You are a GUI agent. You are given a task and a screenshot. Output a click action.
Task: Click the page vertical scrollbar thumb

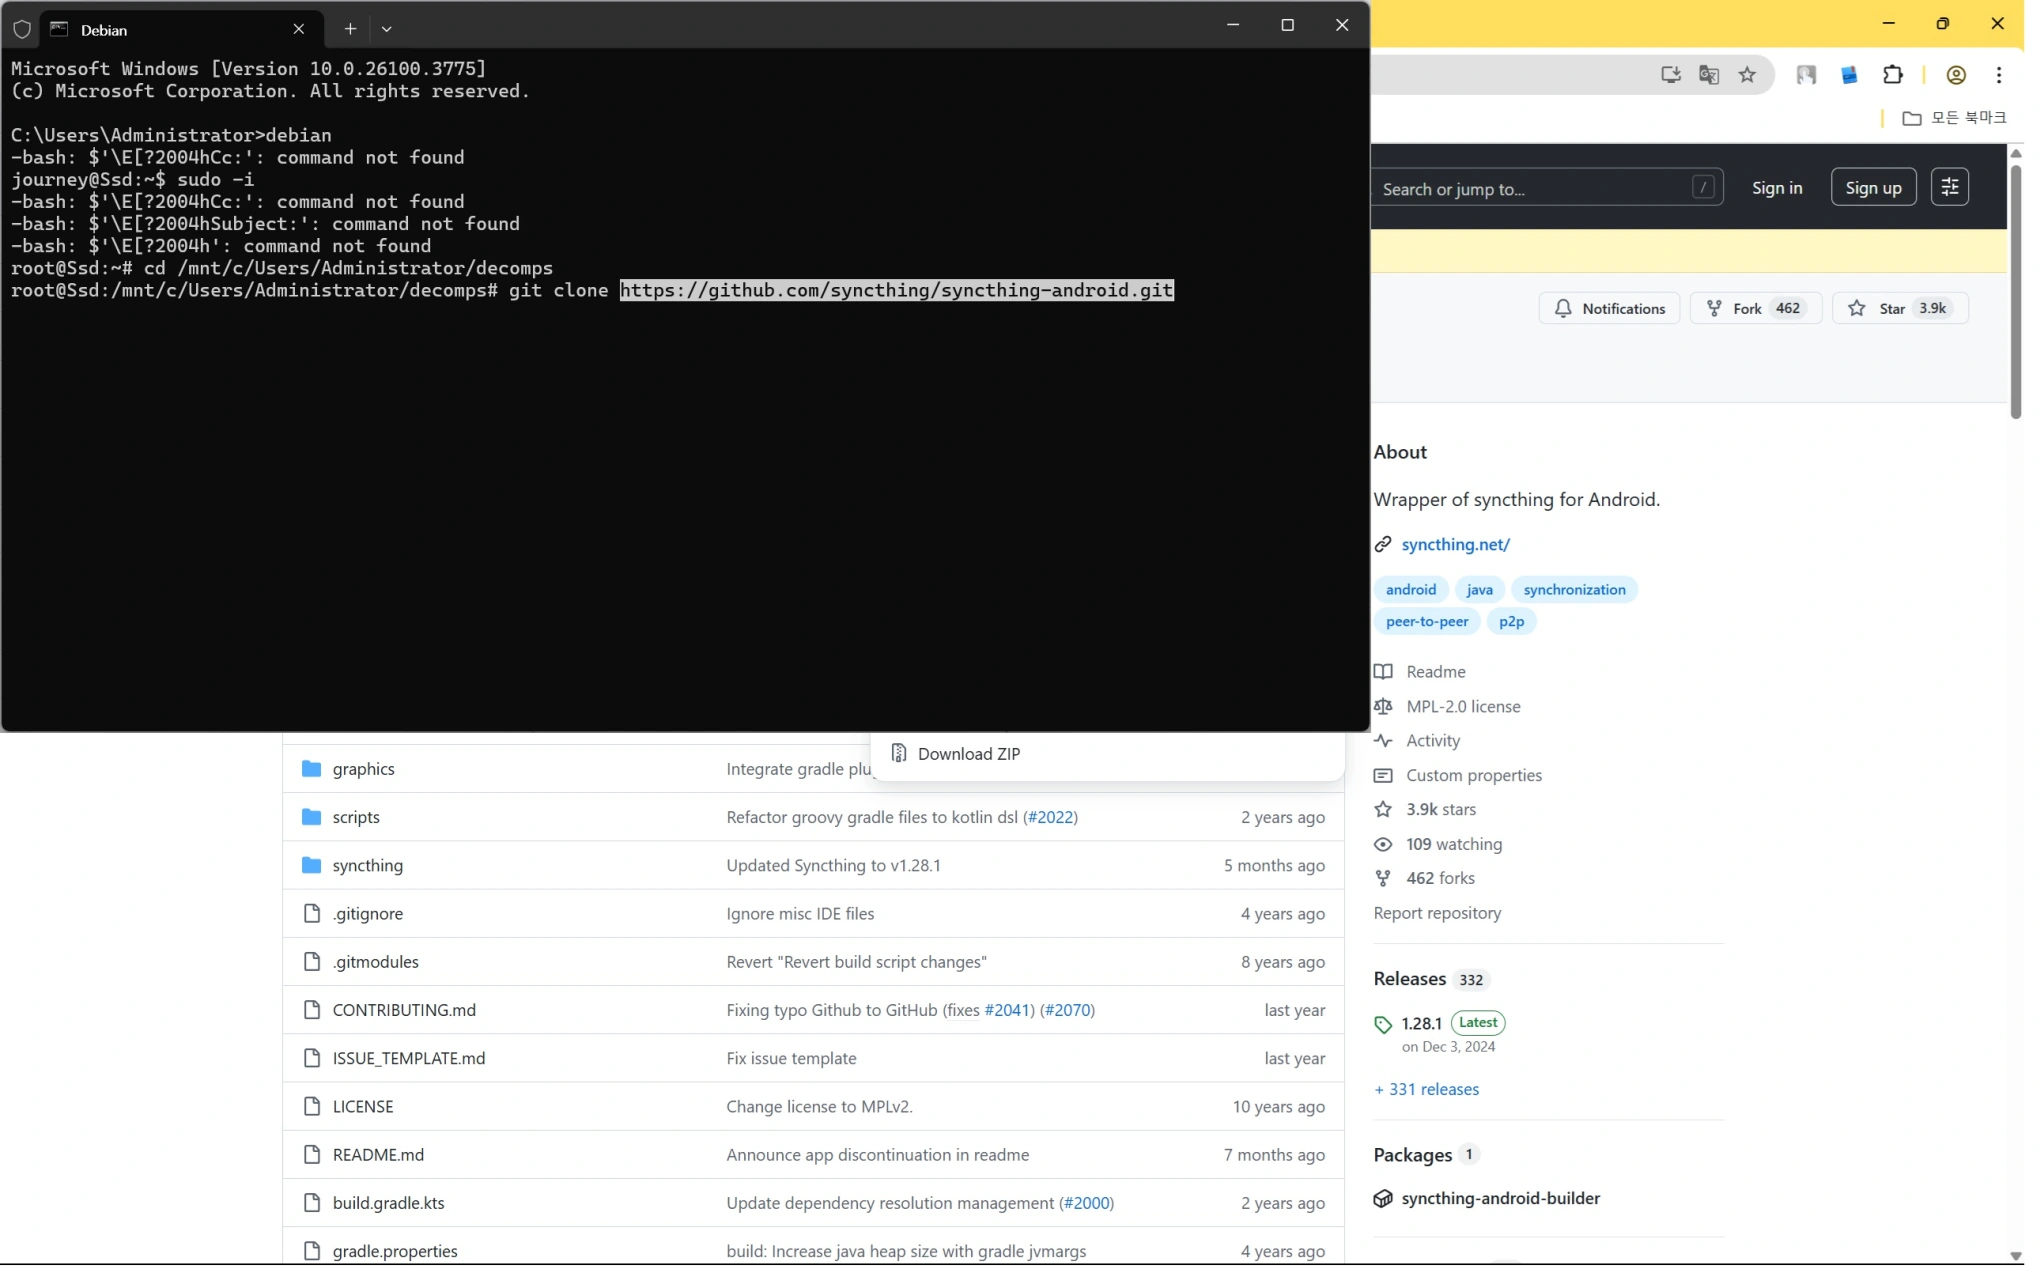pos(2015,290)
